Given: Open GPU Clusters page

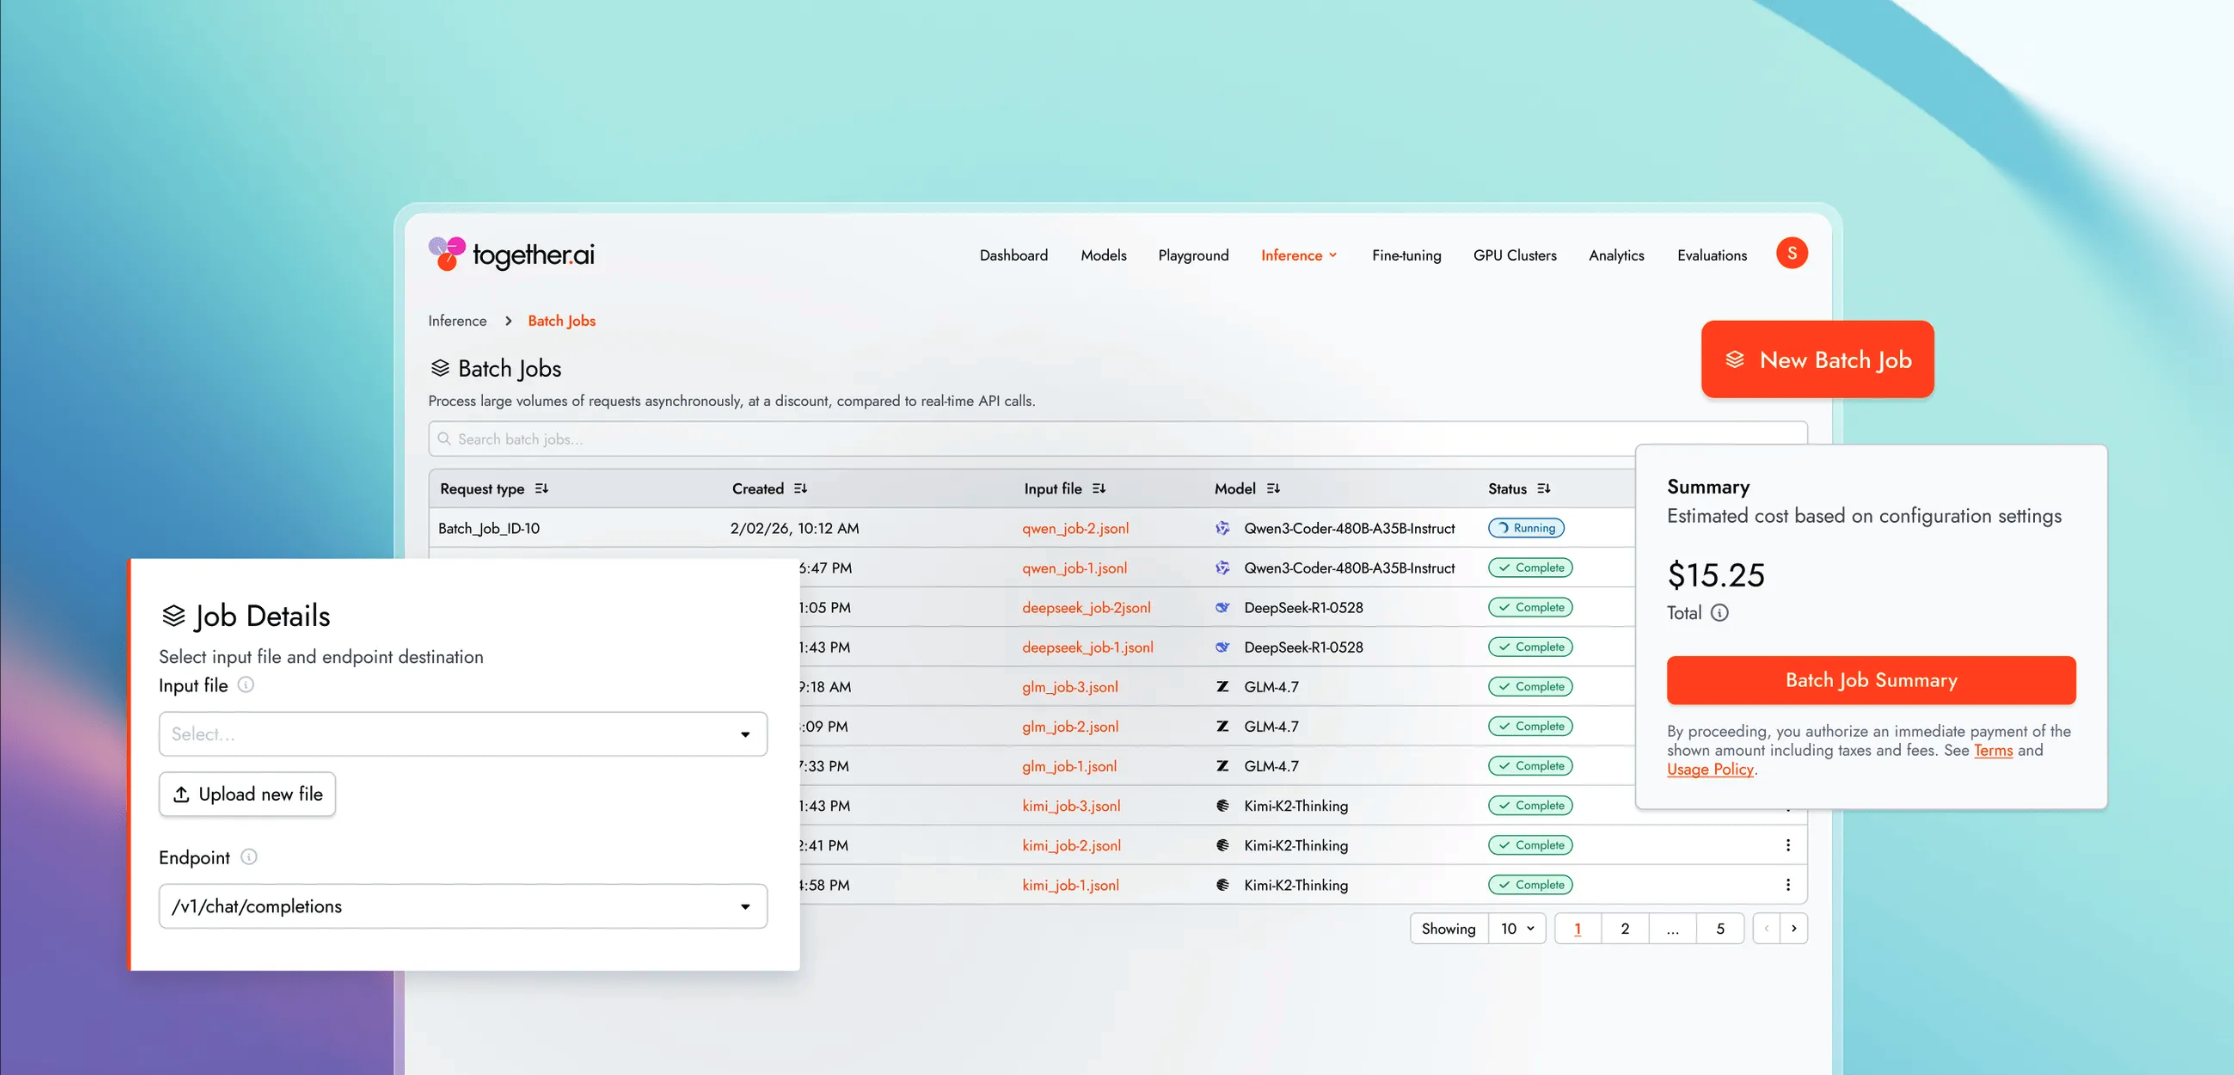Looking at the screenshot, I should pos(1514,255).
